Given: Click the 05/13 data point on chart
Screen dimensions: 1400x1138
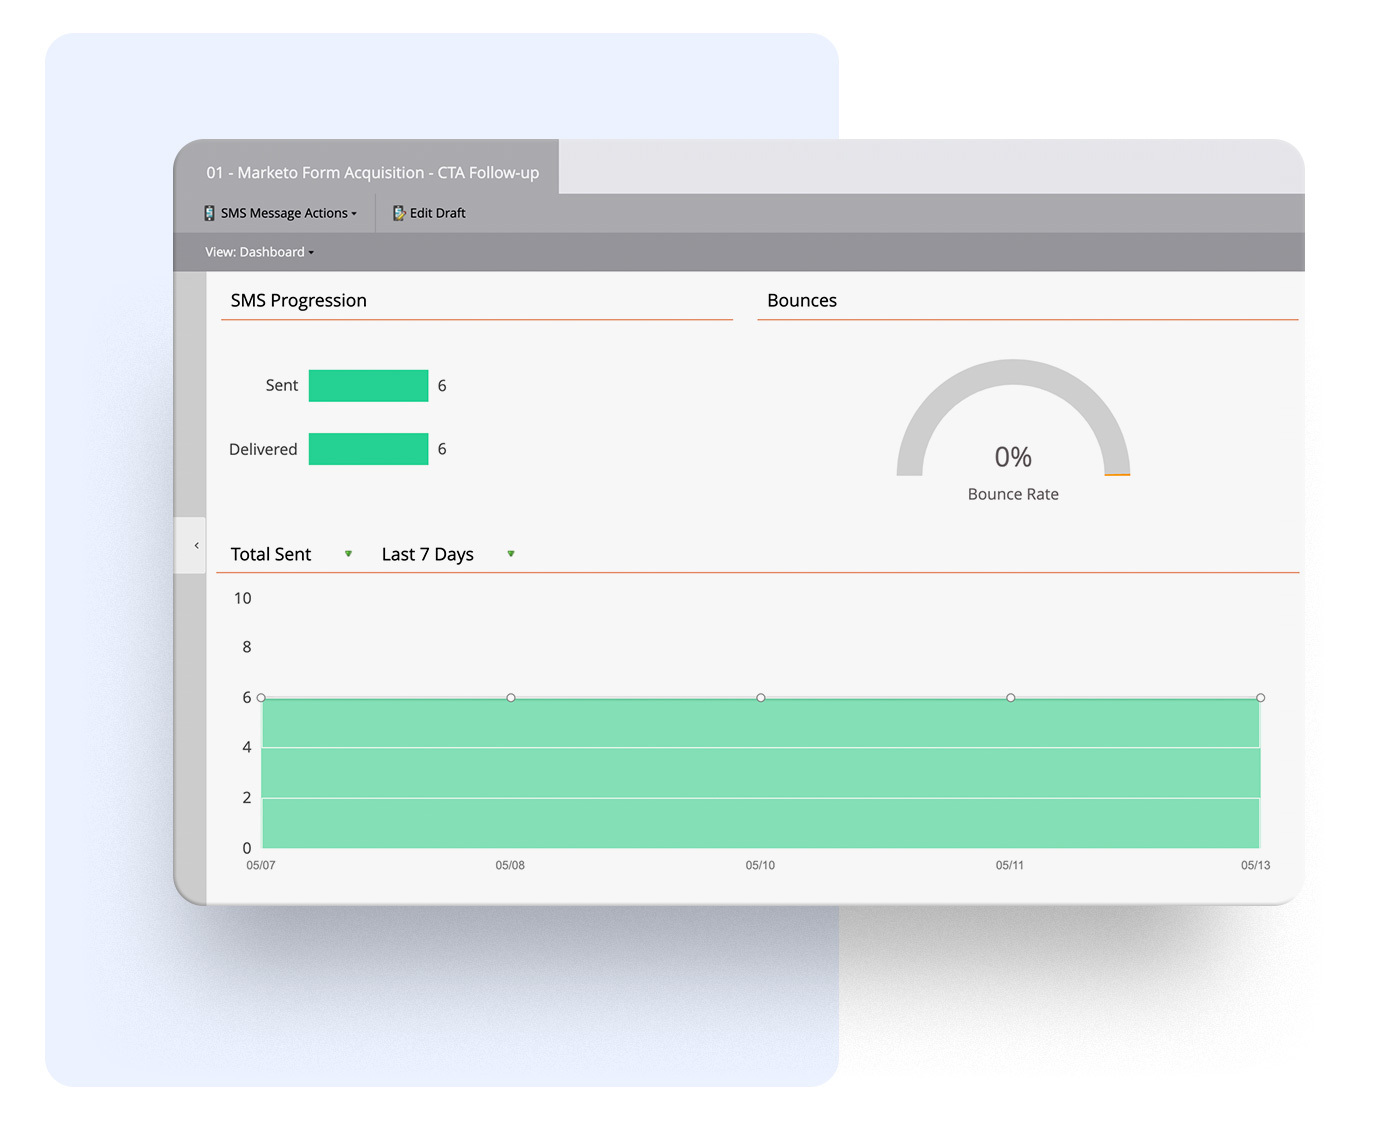Looking at the screenshot, I should coord(1260,698).
